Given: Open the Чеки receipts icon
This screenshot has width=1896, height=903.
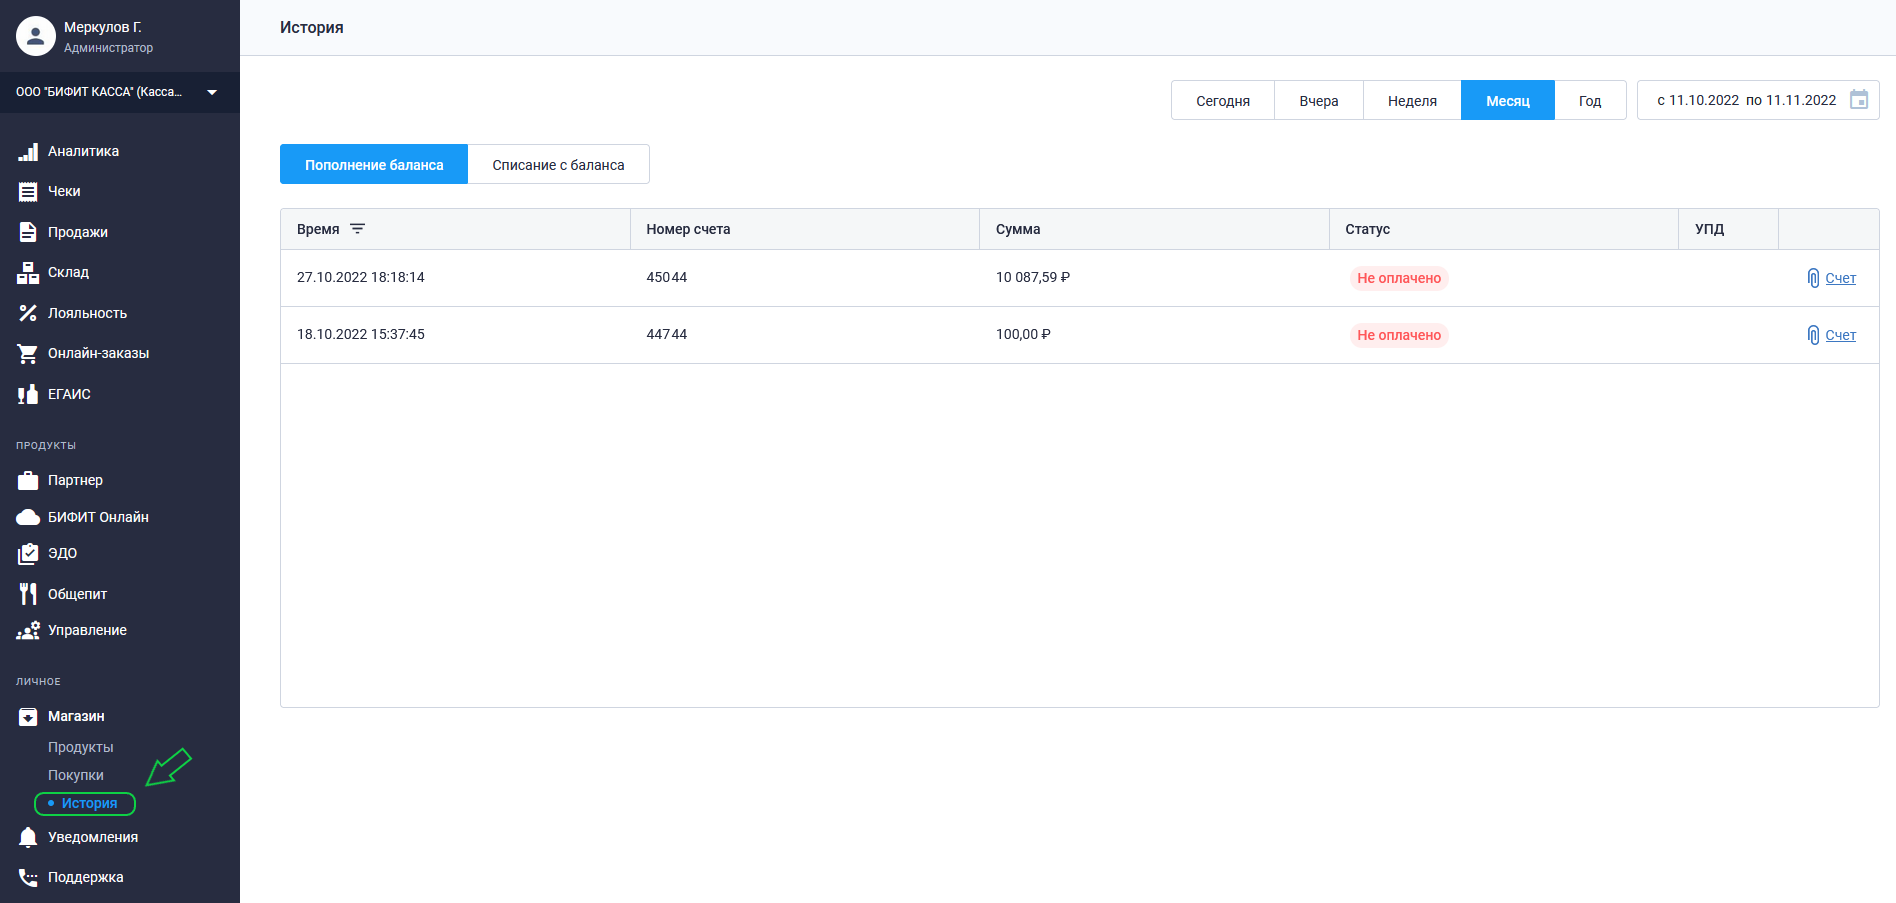Looking at the screenshot, I should 28,191.
